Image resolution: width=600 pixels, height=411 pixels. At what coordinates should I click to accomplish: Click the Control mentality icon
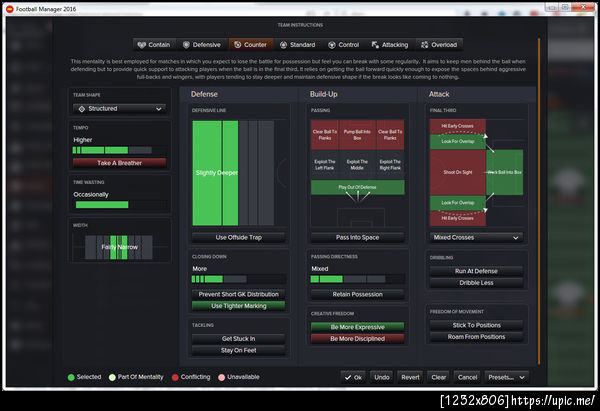pos(332,45)
